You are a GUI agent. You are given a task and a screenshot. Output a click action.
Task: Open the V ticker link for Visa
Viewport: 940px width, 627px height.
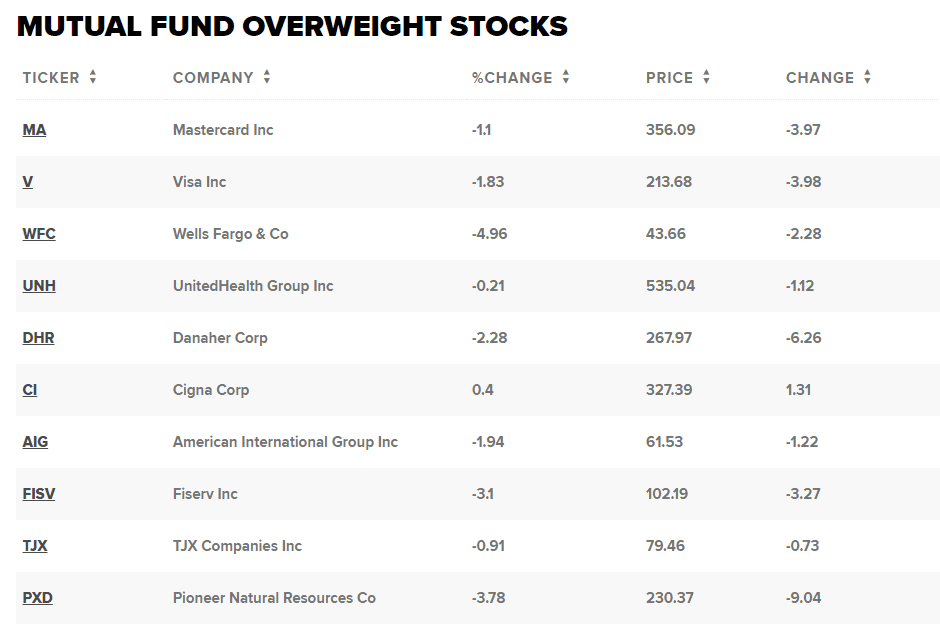[x=28, y=182]
